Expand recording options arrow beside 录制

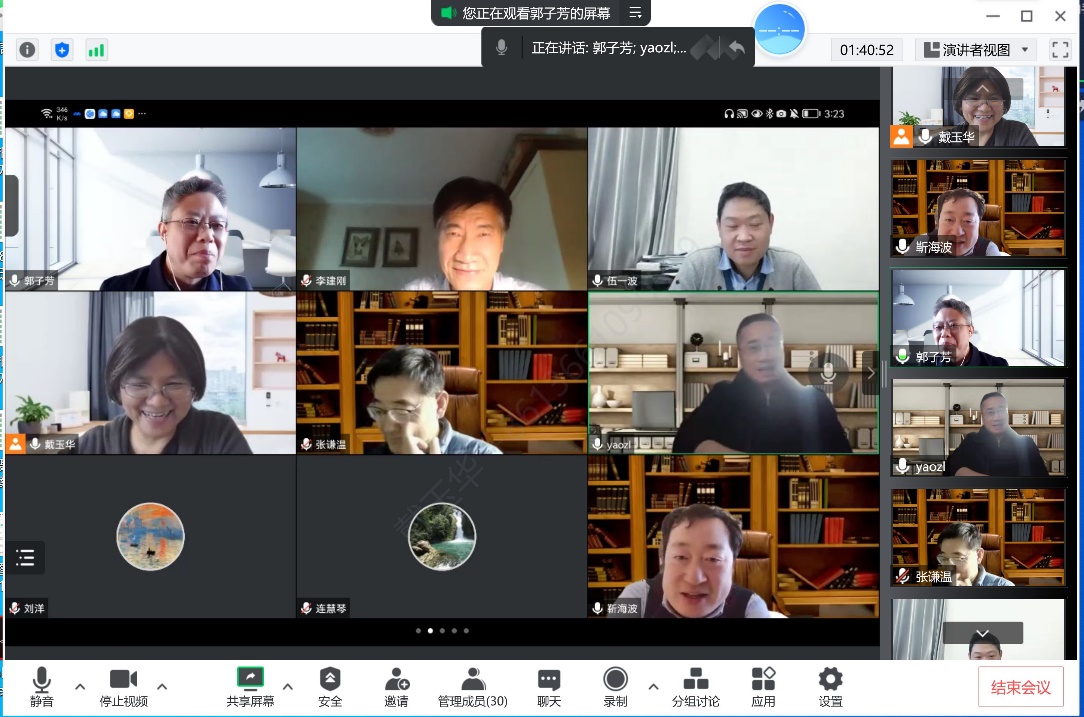653,687
